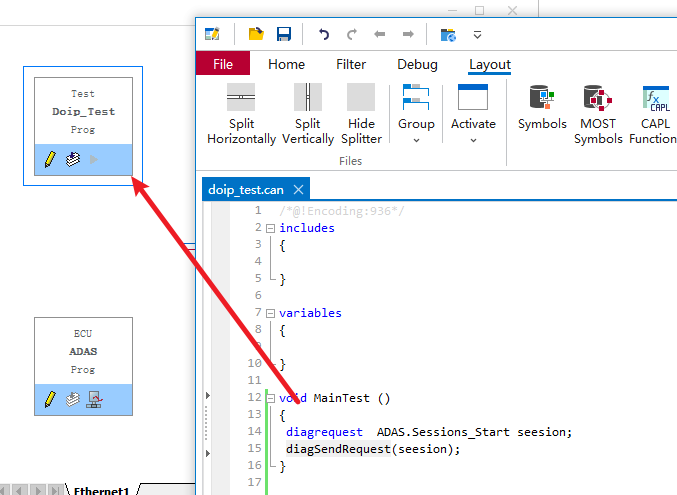This screenshot has width=677, height=495.
Task: Navigate forward with the right arrow
Action: point(408,34)
